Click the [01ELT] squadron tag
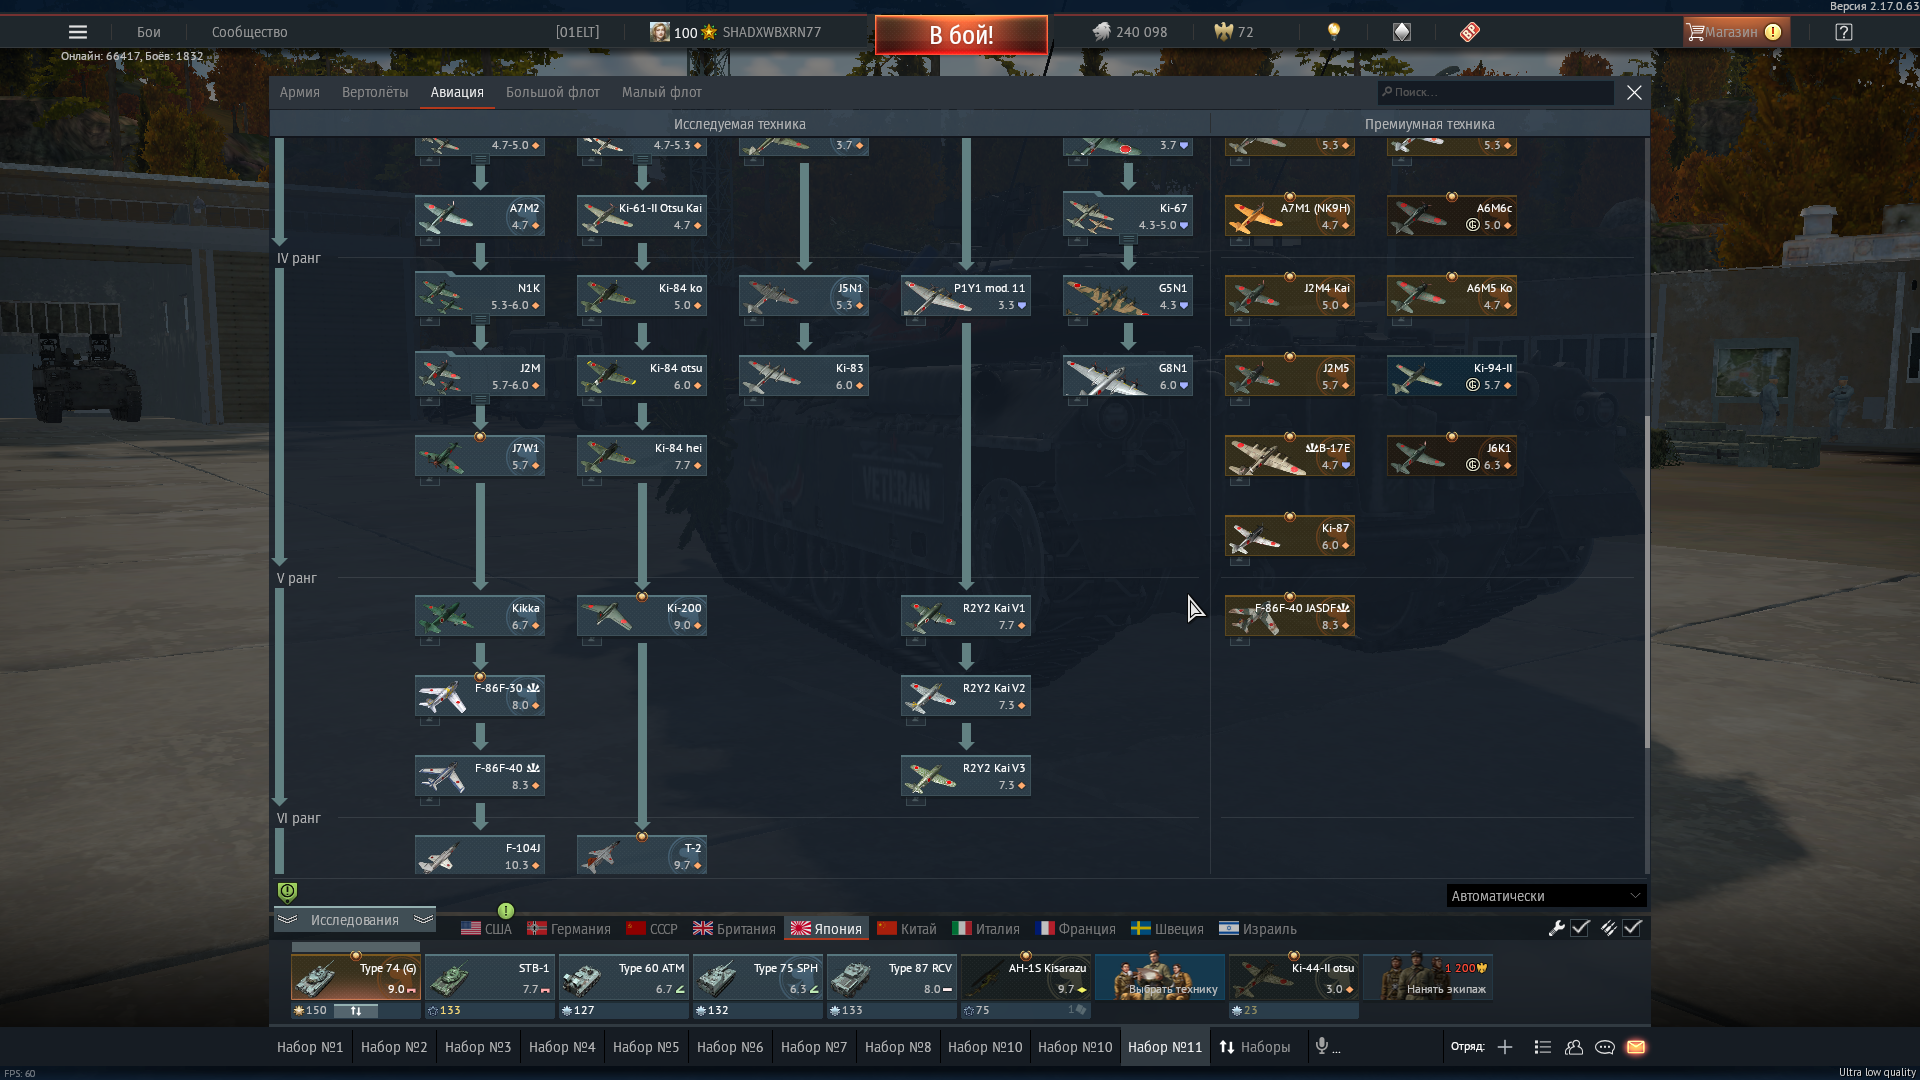This screenshot has width=1920, height=1080. 578,32
